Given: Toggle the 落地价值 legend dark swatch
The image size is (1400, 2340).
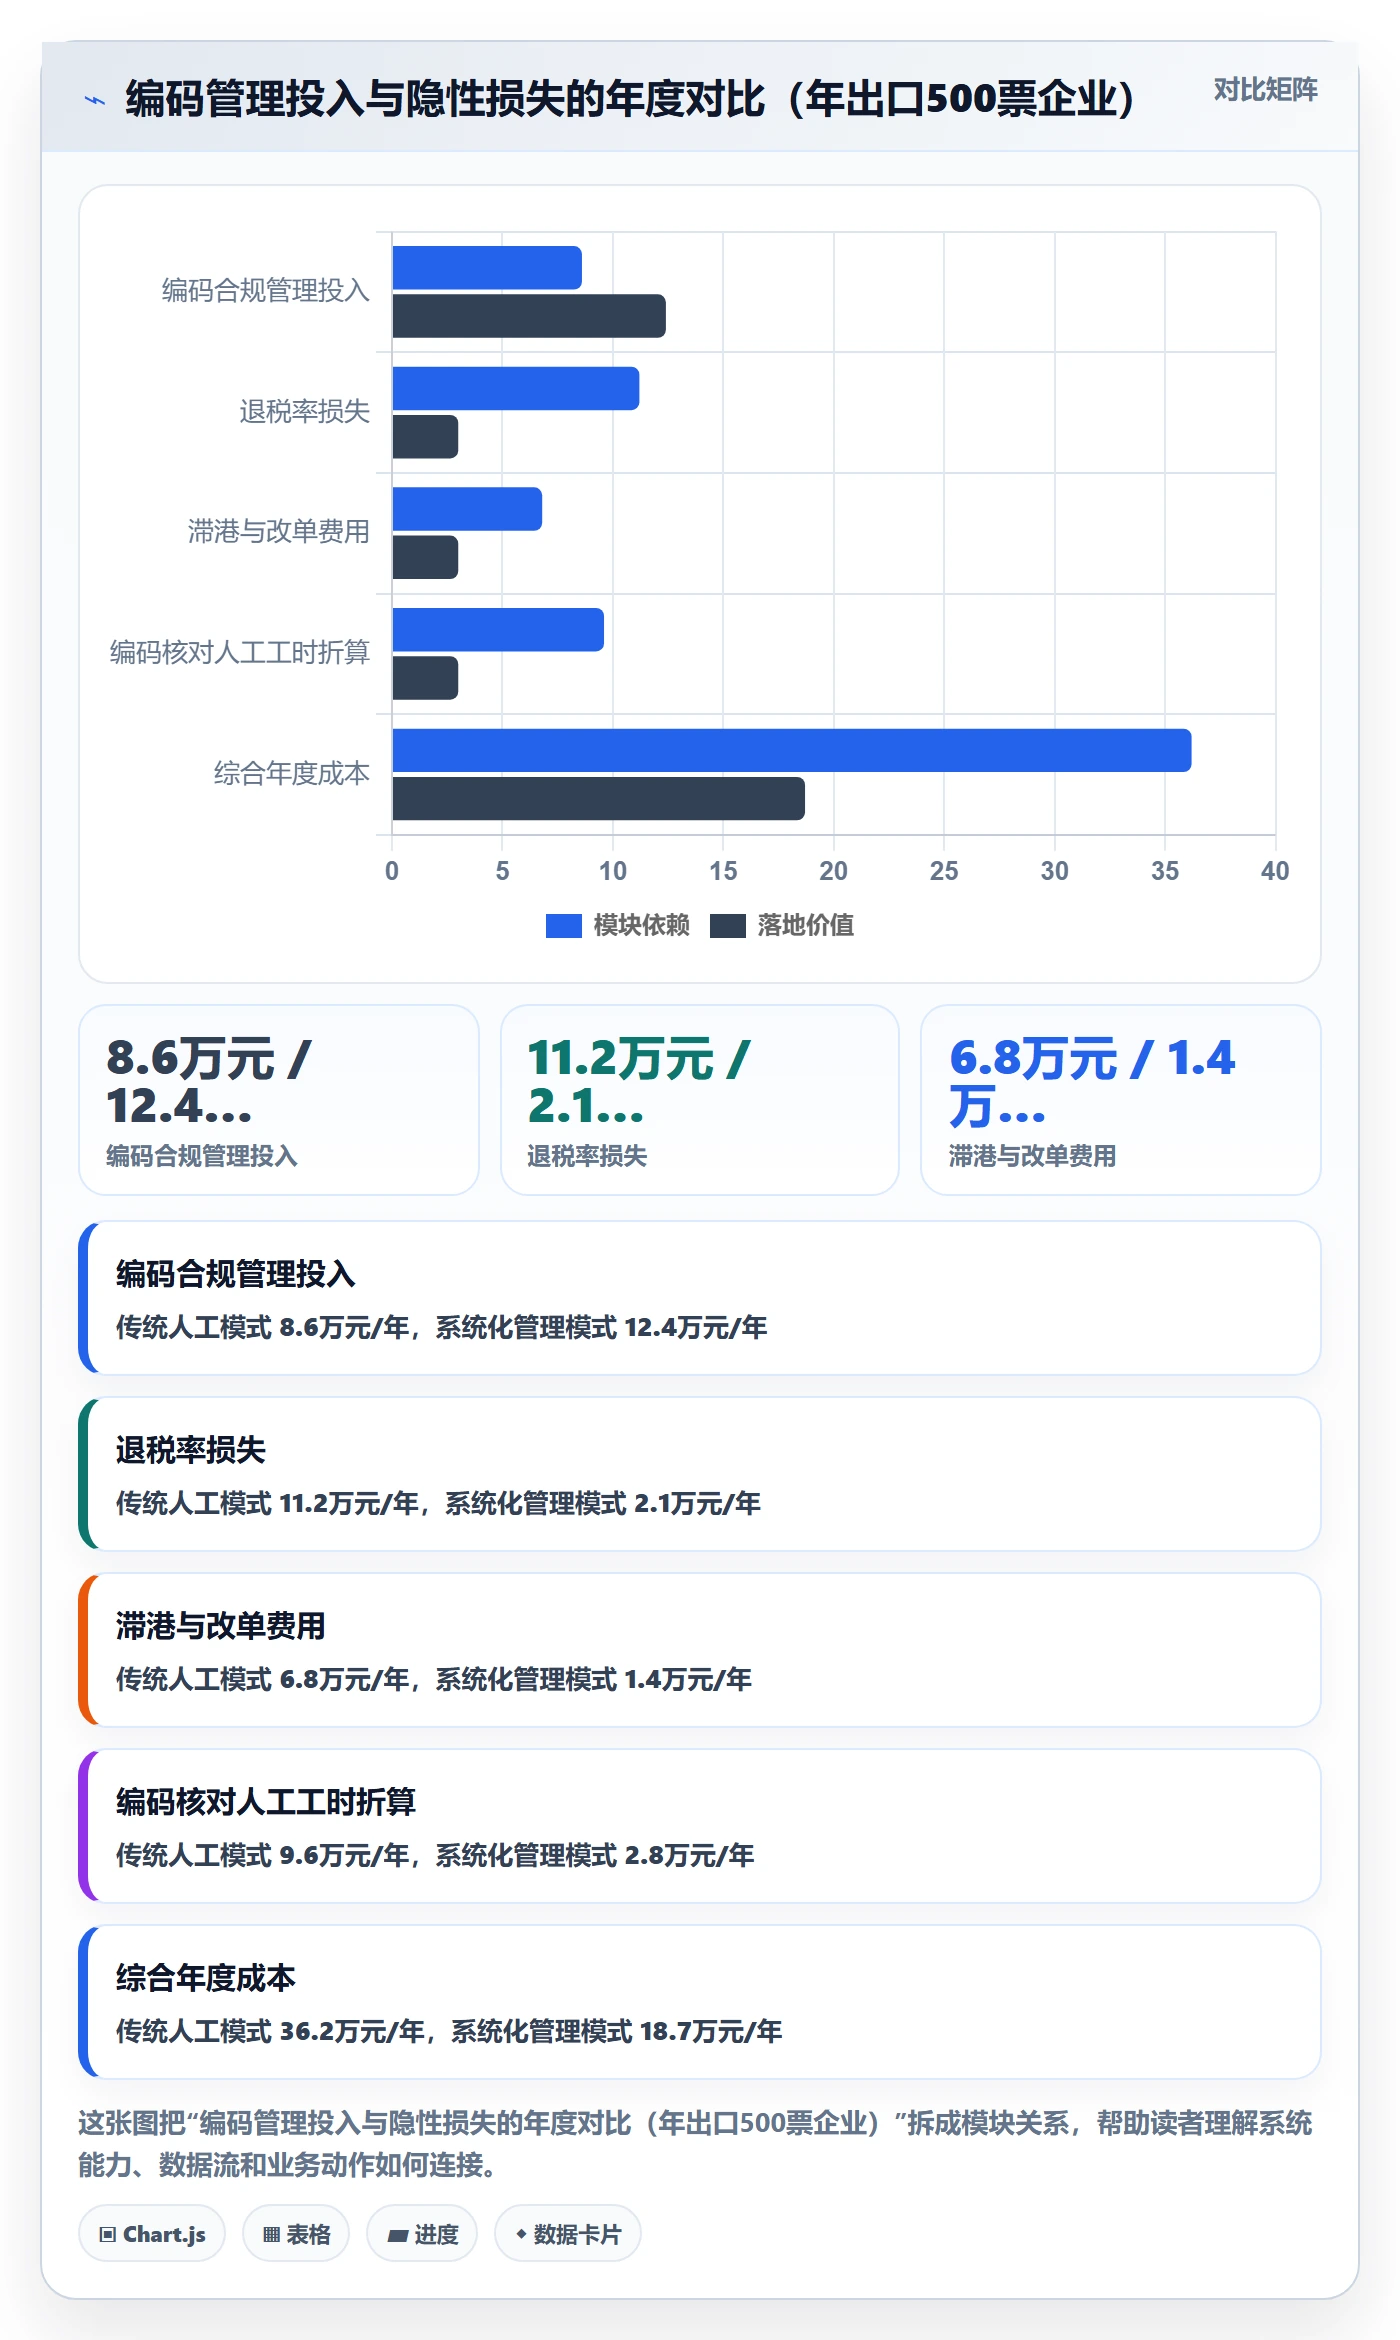Looking at the screenshot, I should [727, 926].
